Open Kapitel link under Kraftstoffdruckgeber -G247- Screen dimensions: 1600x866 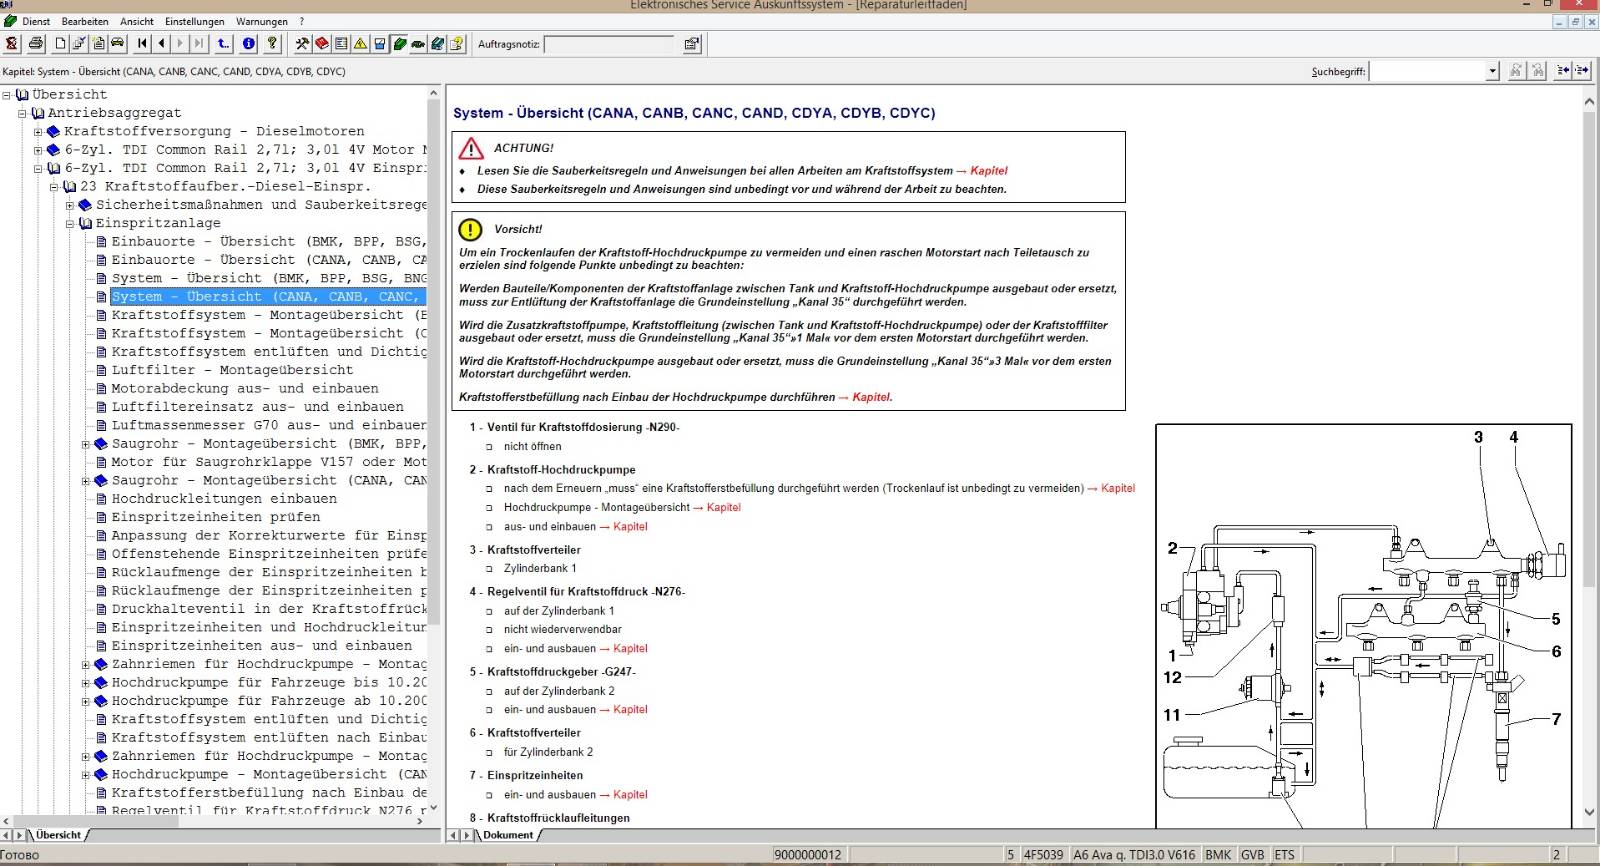point(630,710)
